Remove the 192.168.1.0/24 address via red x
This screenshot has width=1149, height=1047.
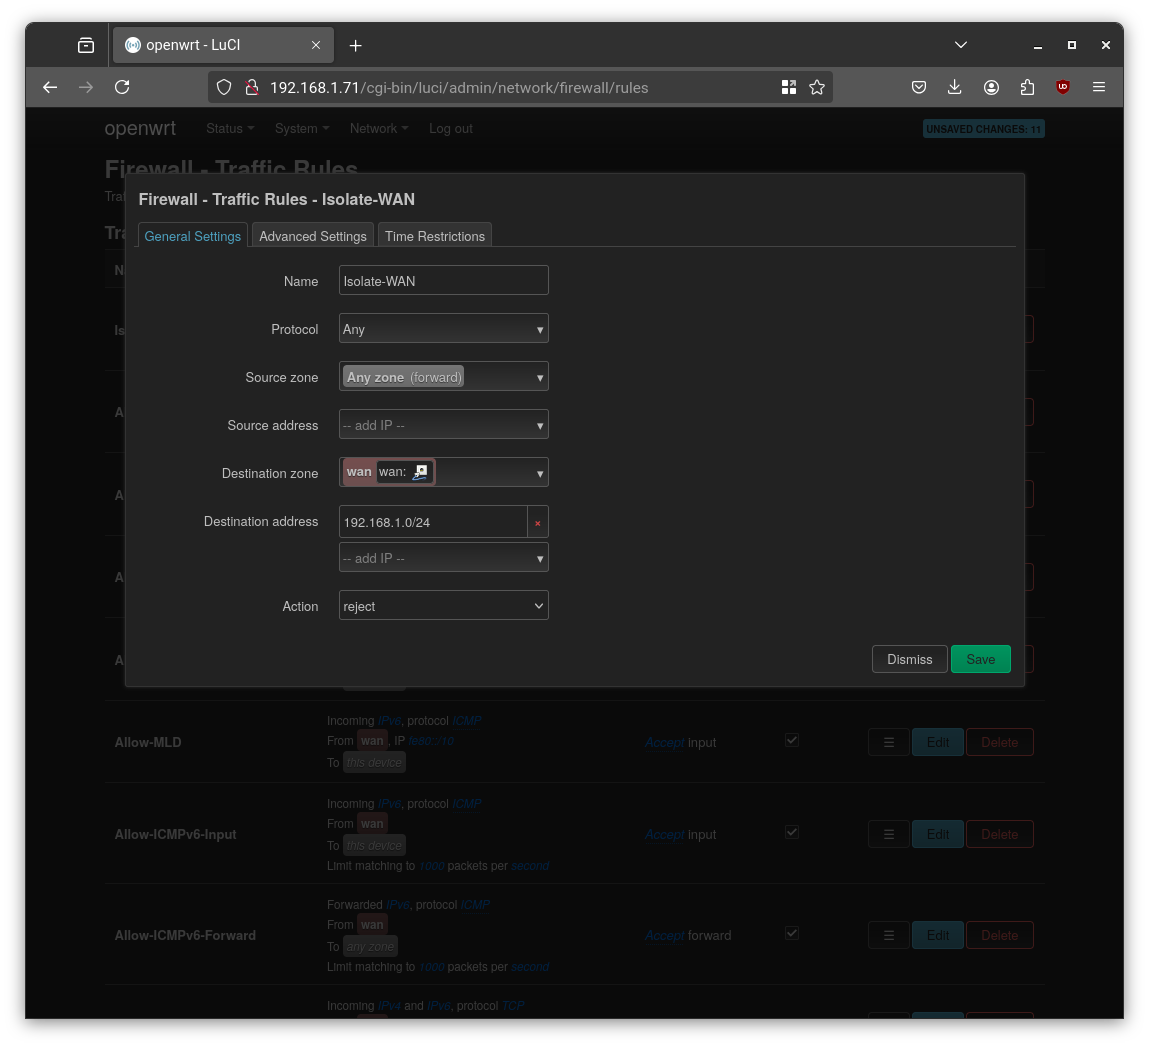[x=537, y=522]
